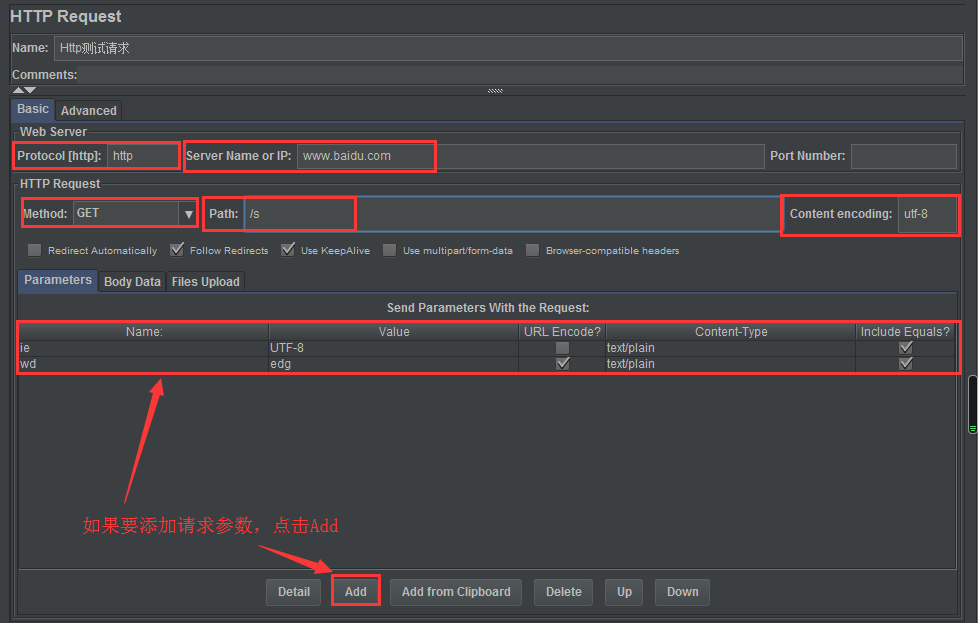Uncheck URL Encode for the wd row
Image resolution: width=978 pixels, height=623 pixels.
pos(563,364)
